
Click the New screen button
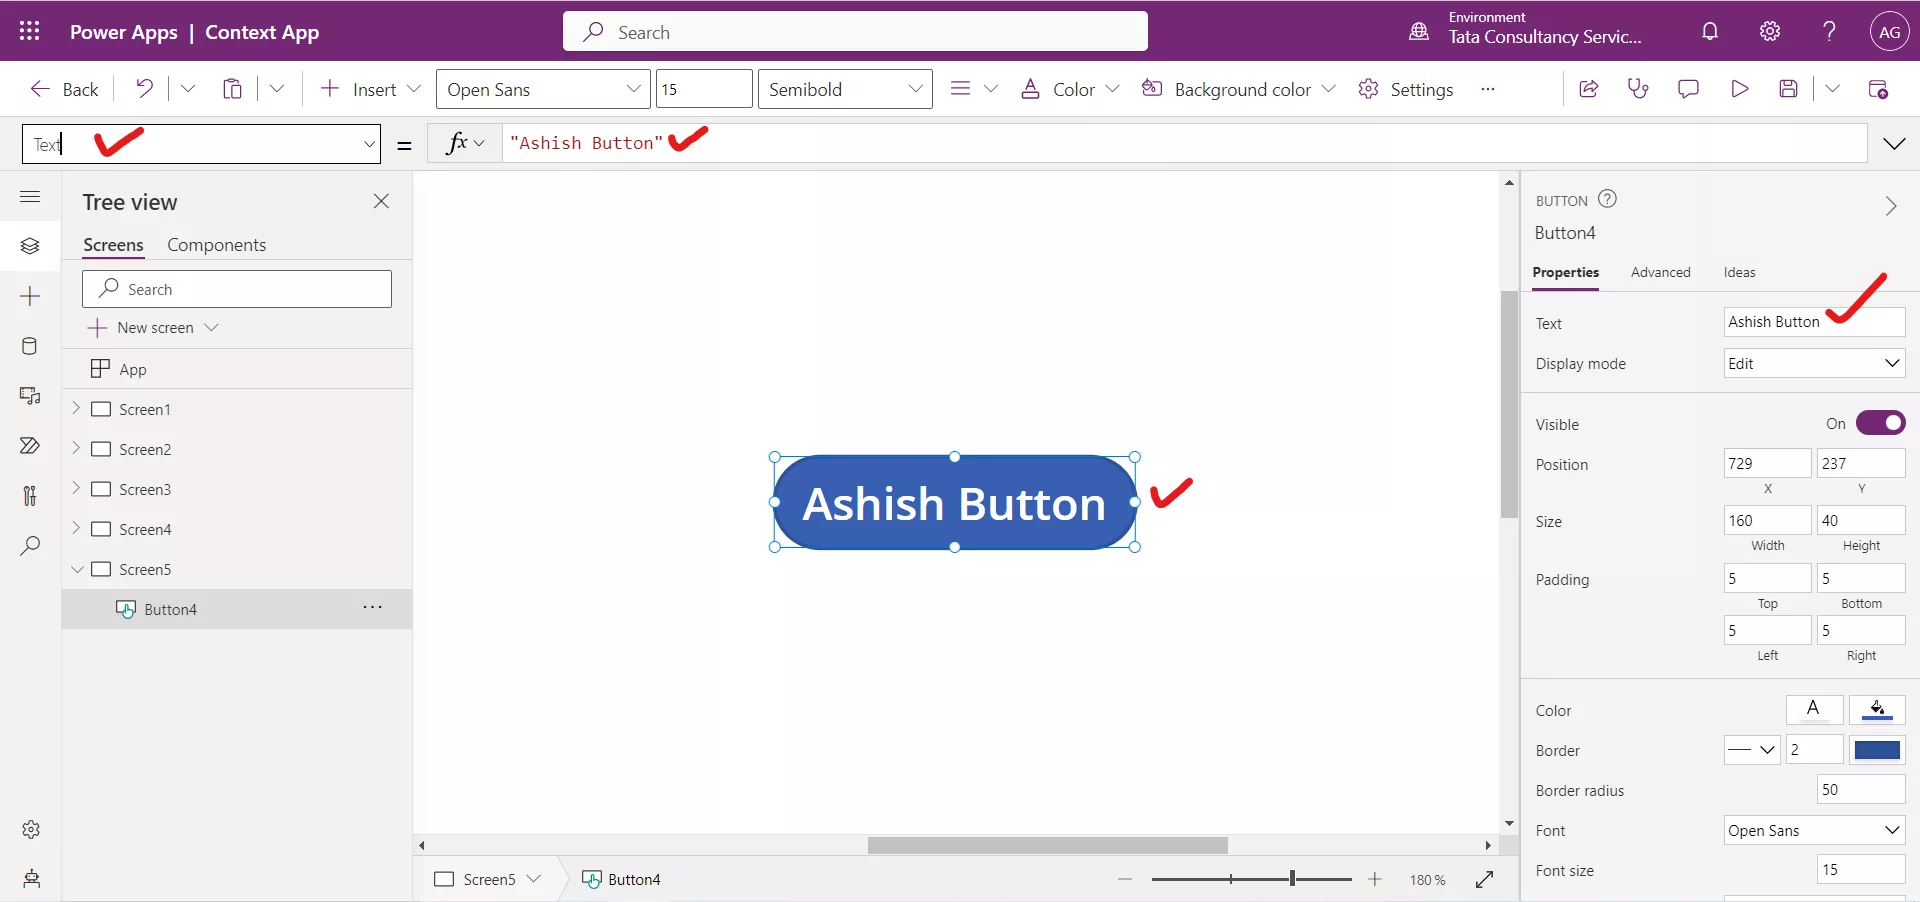(152, 327)
